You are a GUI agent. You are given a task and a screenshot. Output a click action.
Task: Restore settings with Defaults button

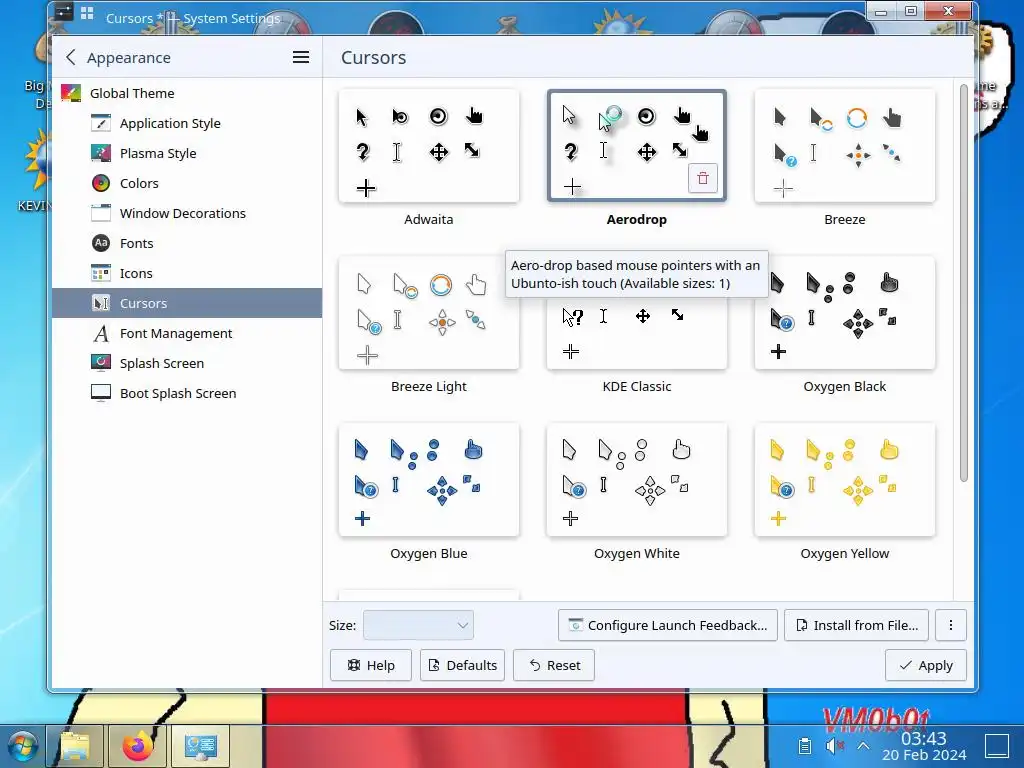coord(462,665)
